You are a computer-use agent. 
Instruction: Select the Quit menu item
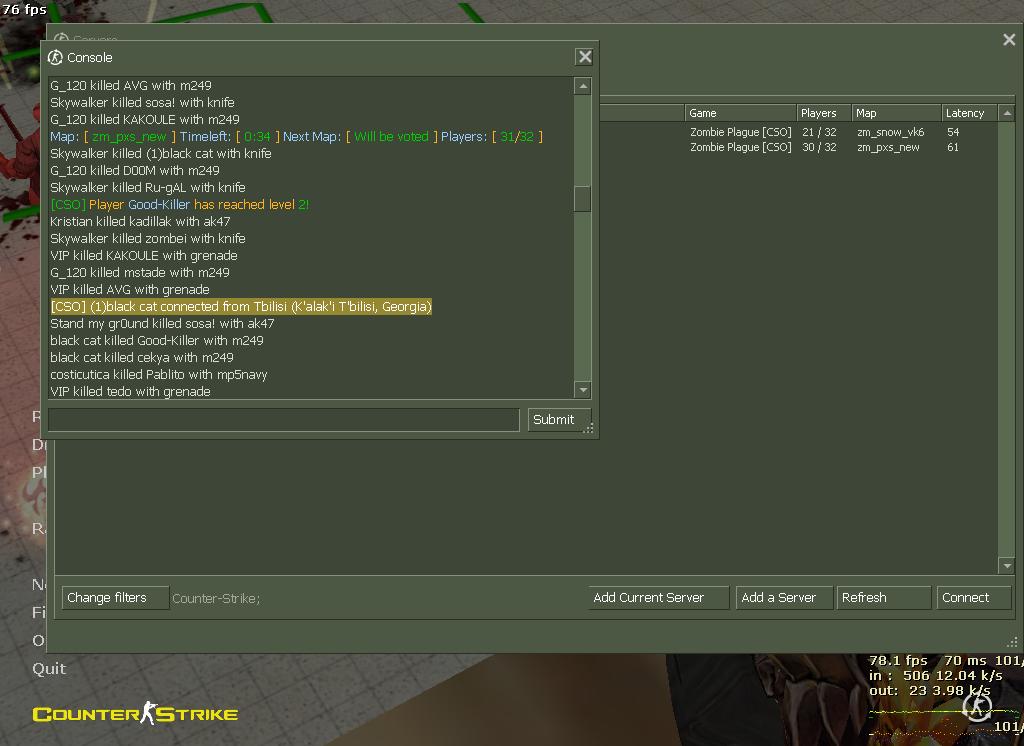[49, 669]
